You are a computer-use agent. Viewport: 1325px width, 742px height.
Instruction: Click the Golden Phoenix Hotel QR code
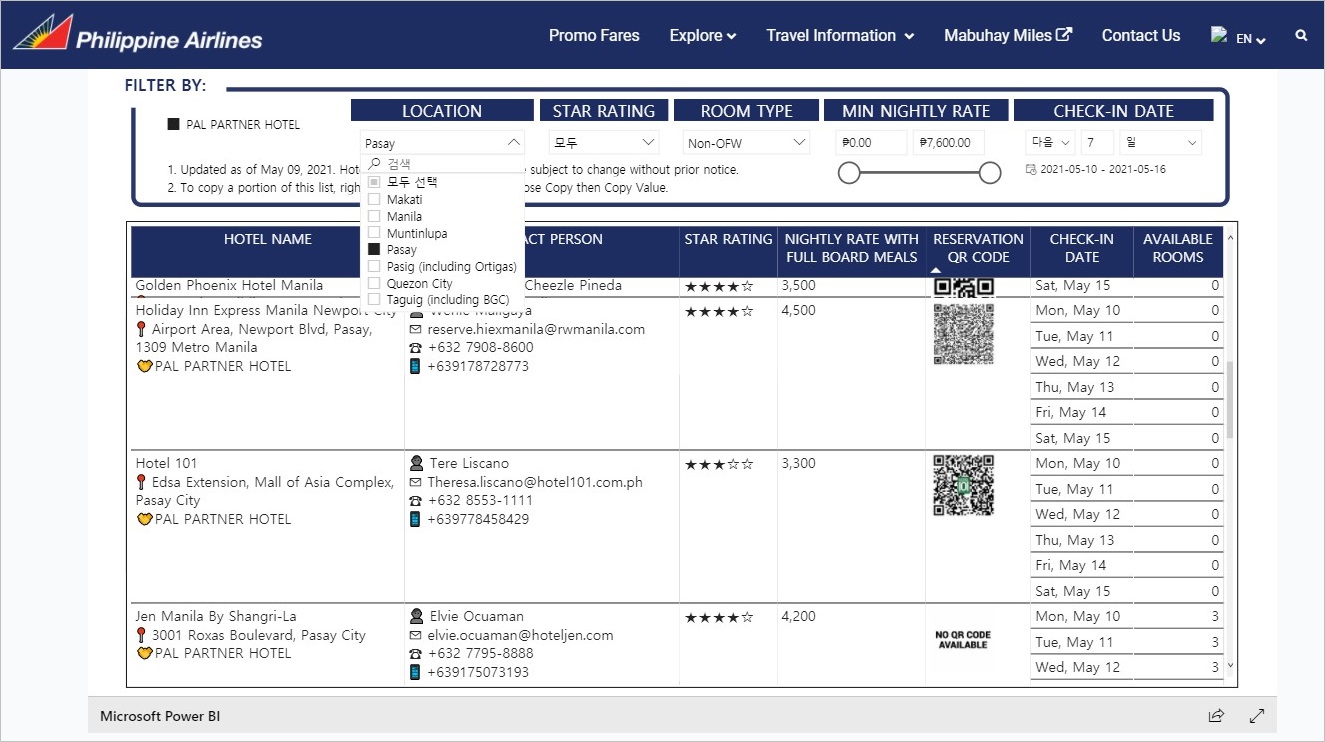point(963,288)
